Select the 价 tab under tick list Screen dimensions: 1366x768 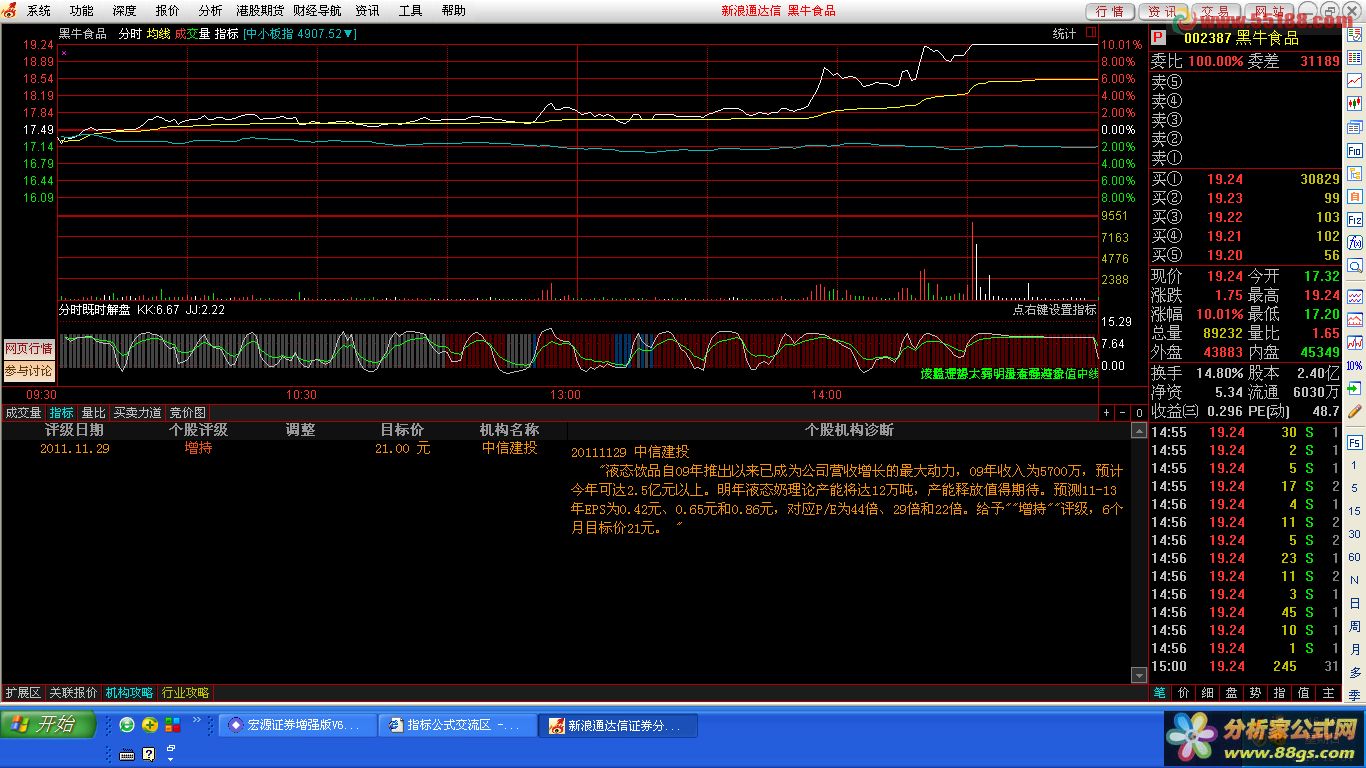[1184, 693]
